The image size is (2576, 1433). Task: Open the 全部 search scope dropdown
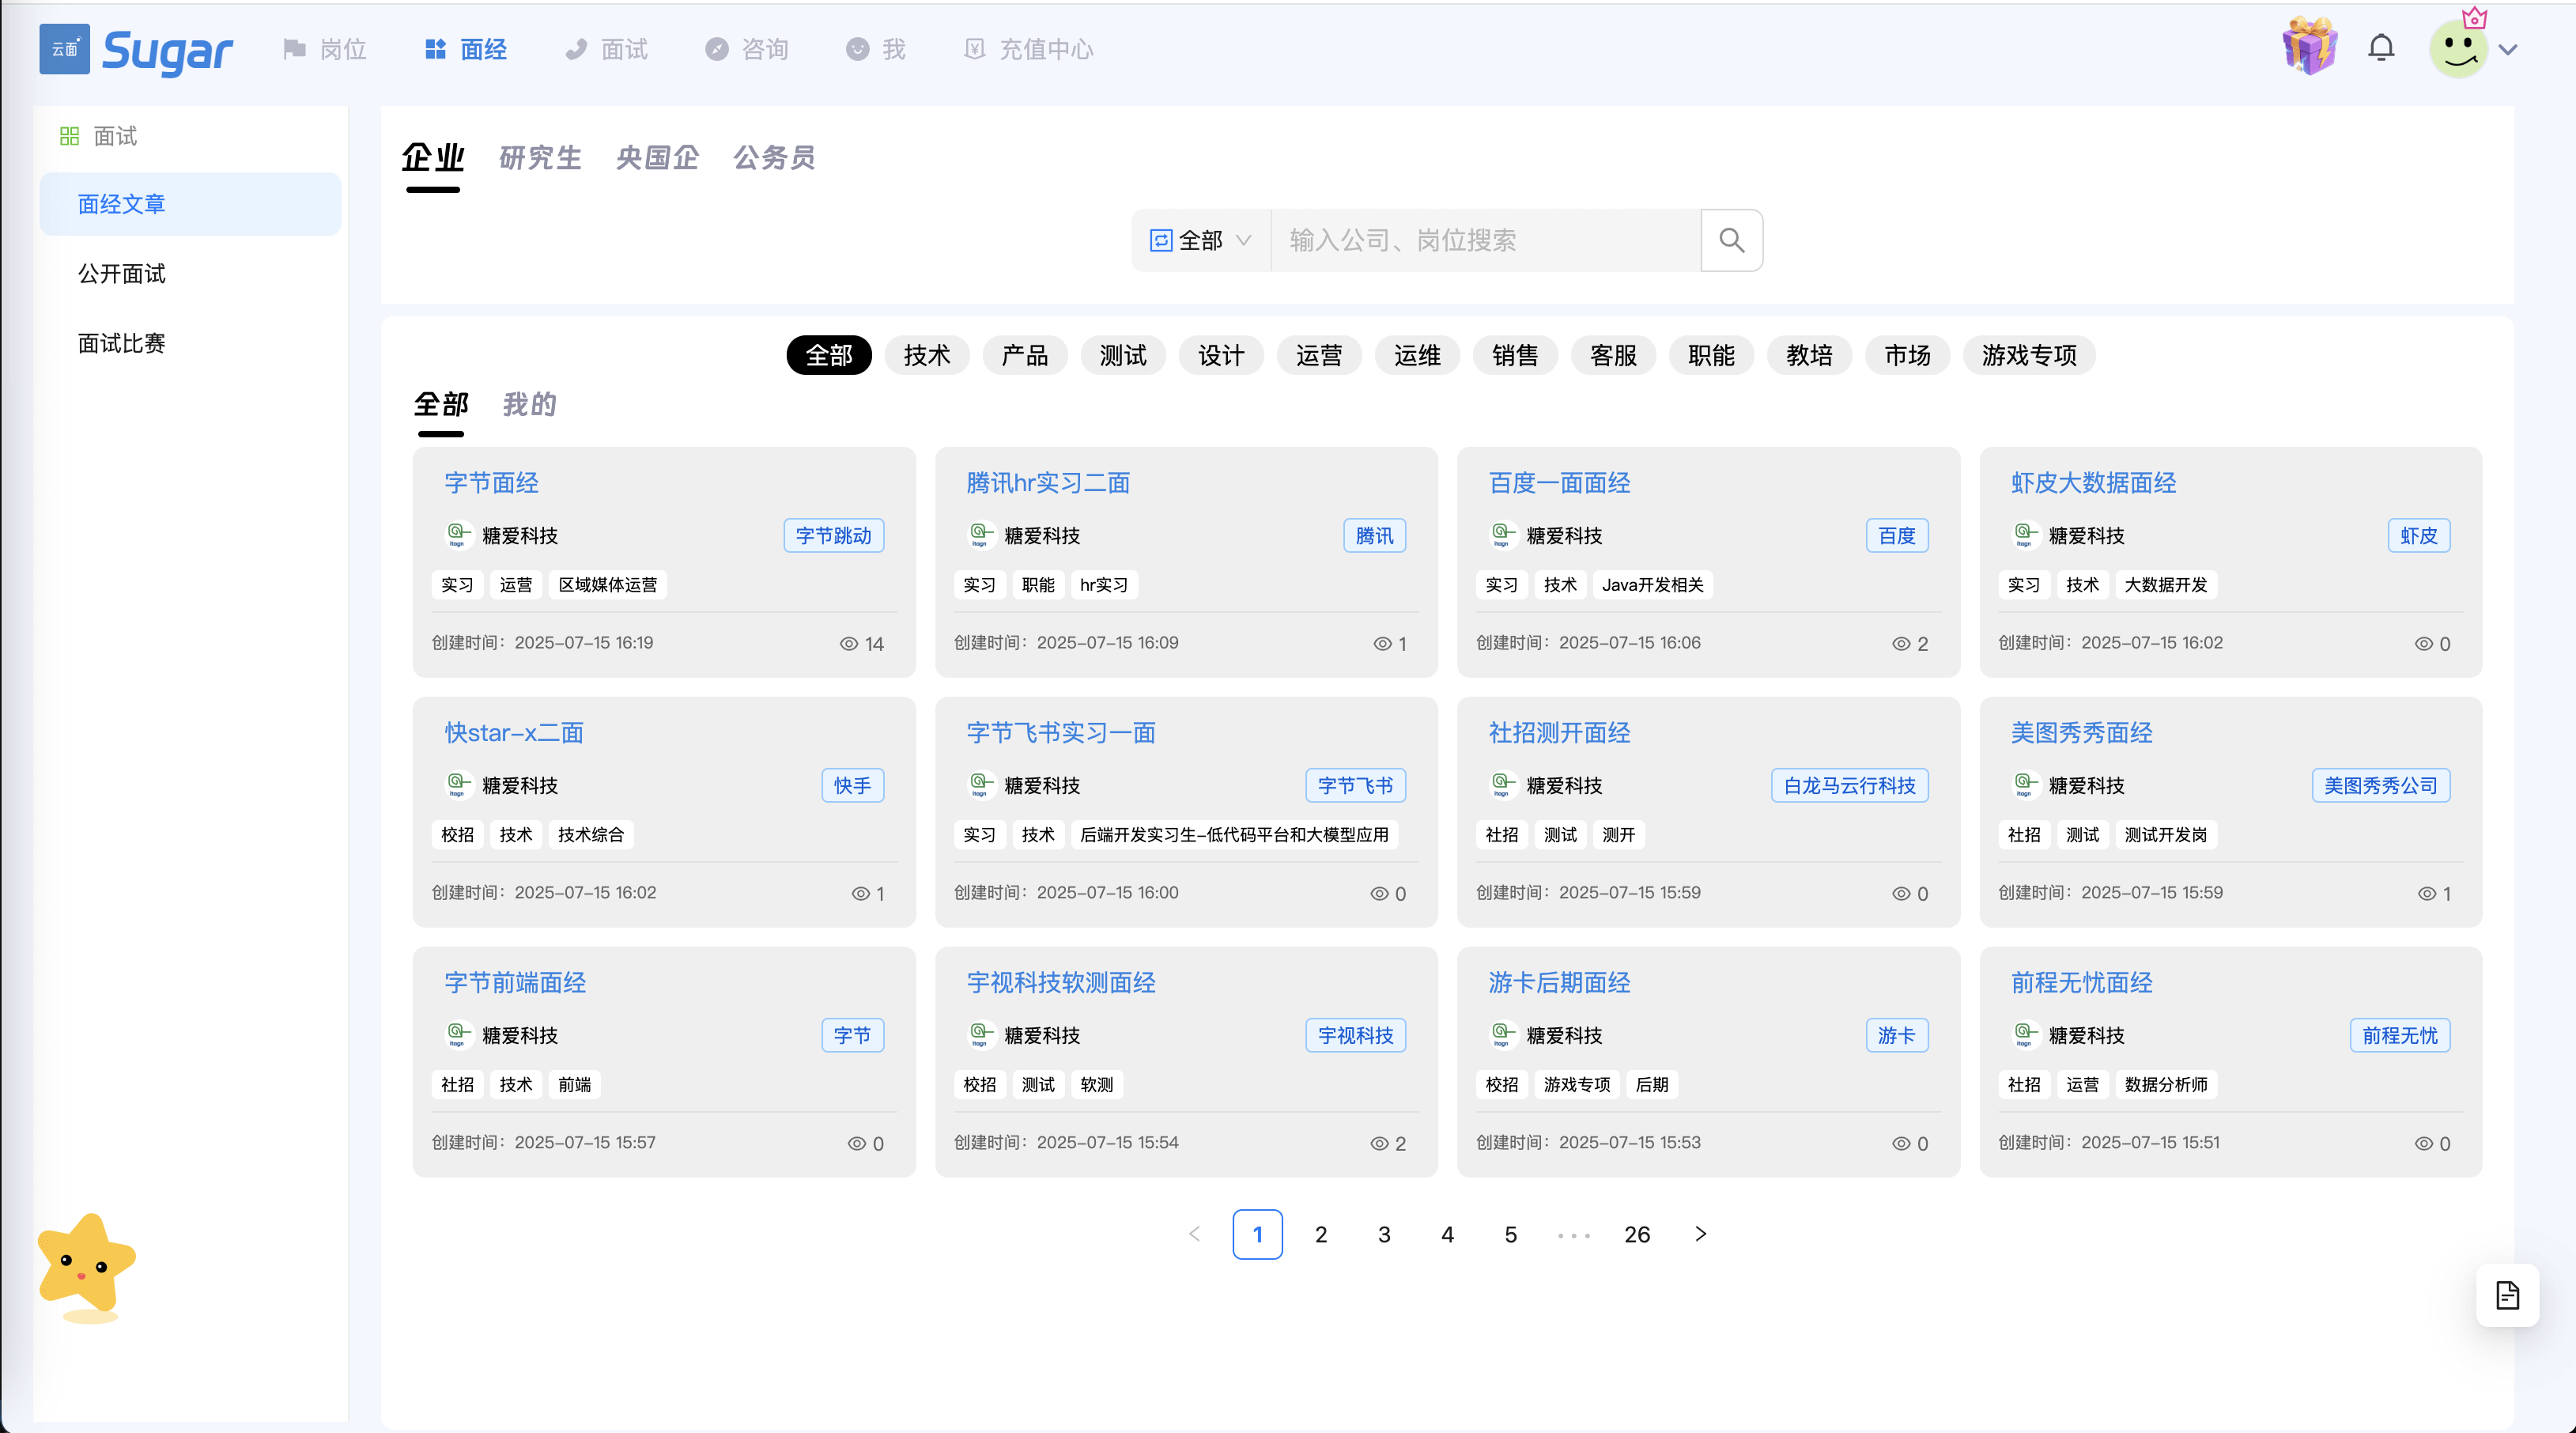[1200, 240]
